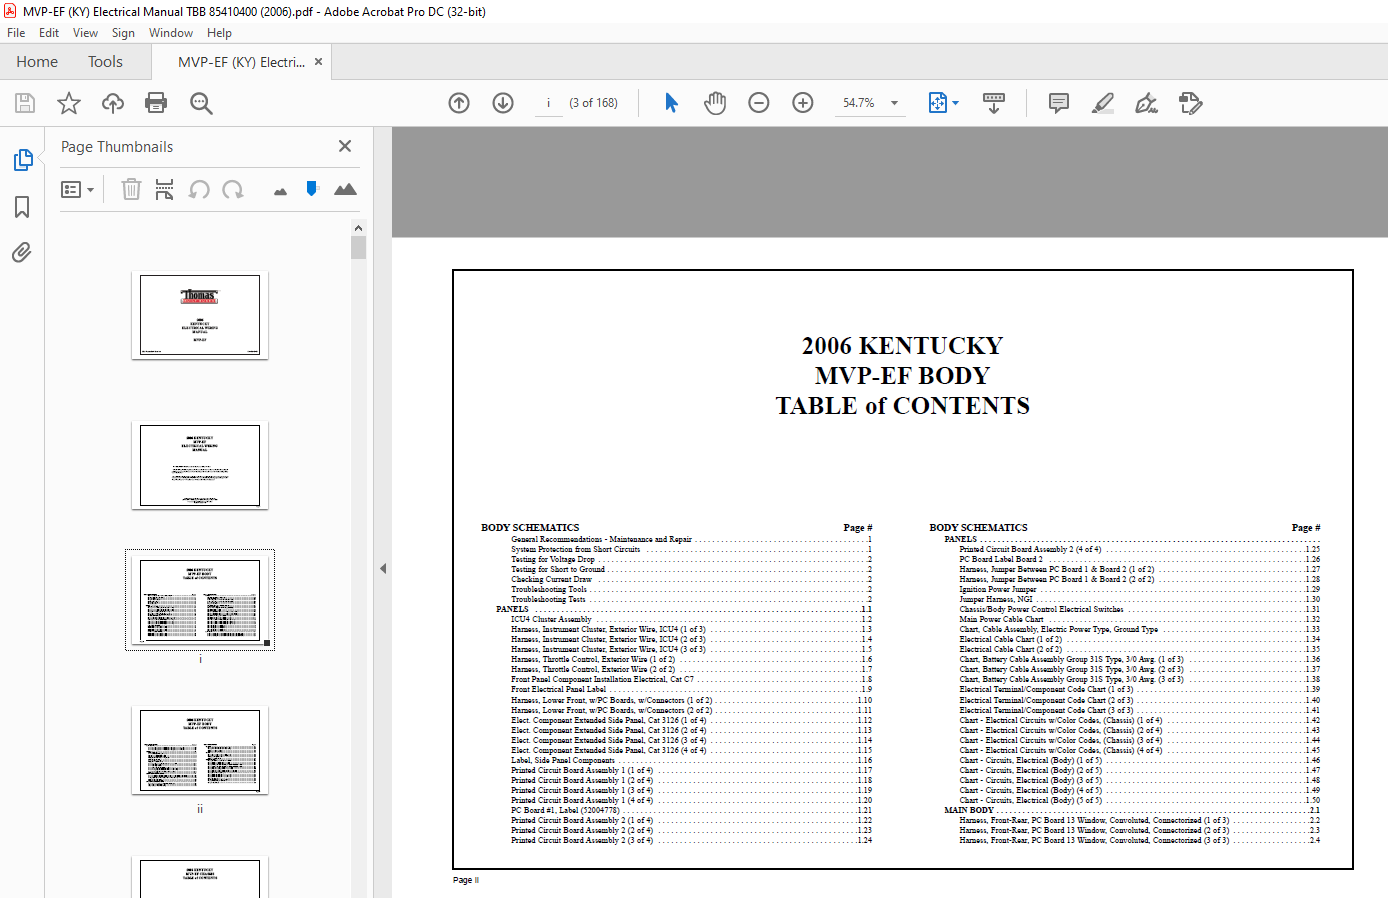Click '(3 of 168)' page count text

(593, 103)
